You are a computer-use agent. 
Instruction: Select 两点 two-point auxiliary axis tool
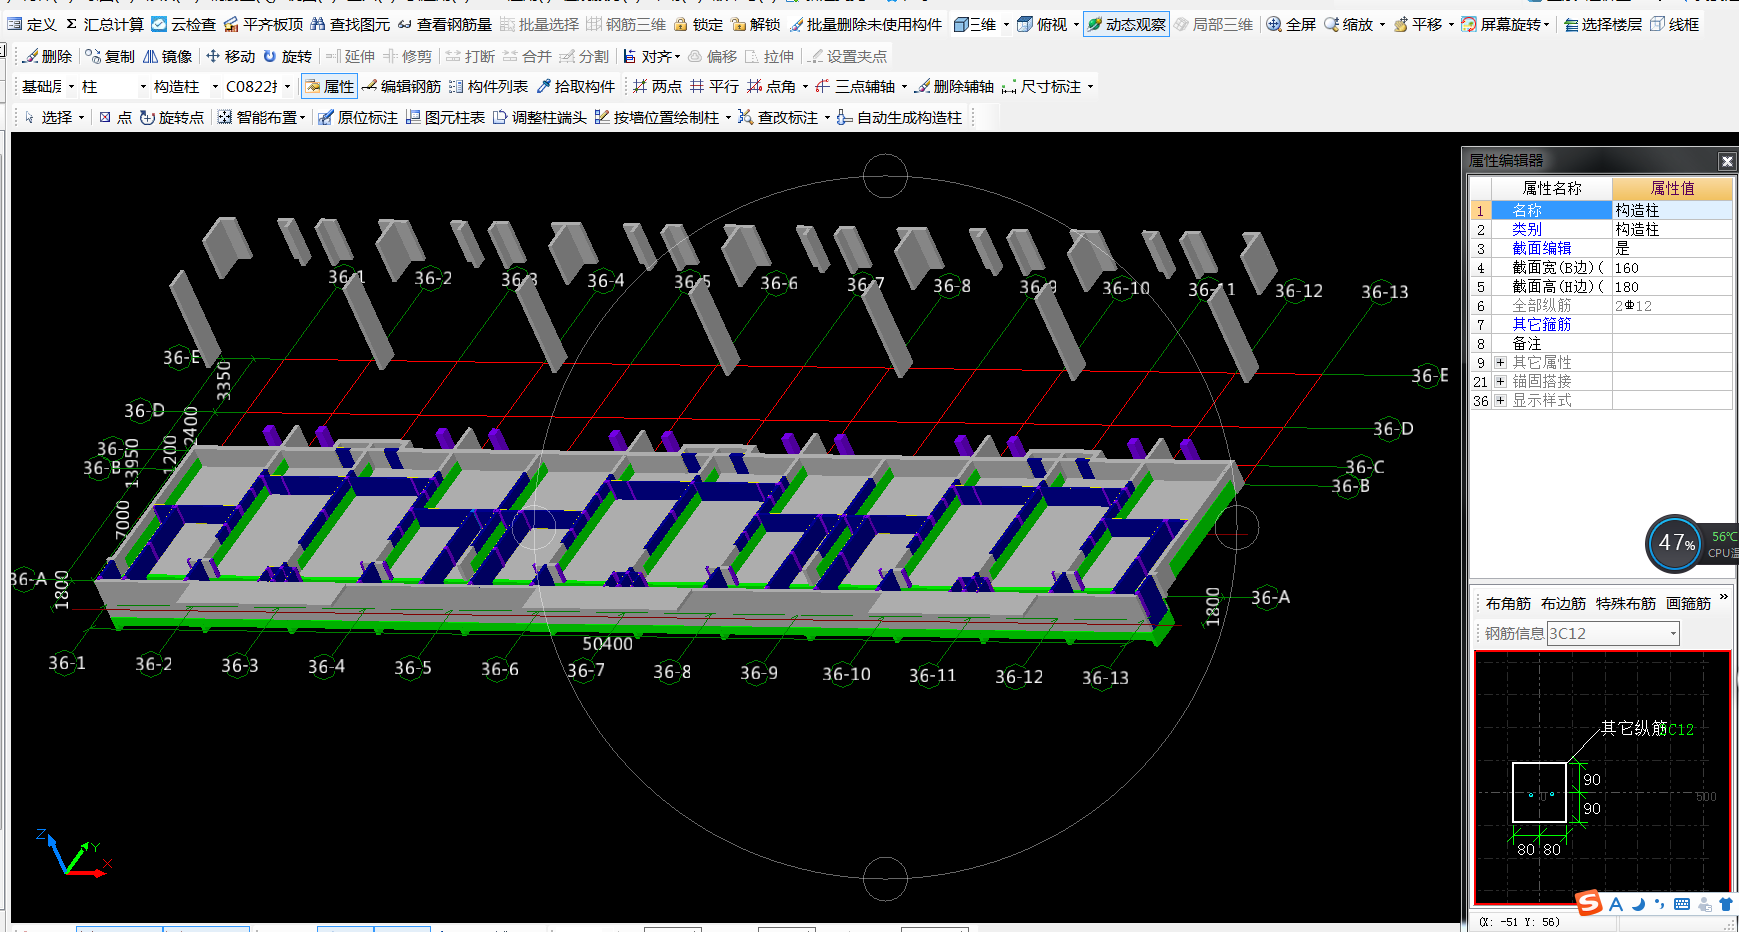point(657,87)
